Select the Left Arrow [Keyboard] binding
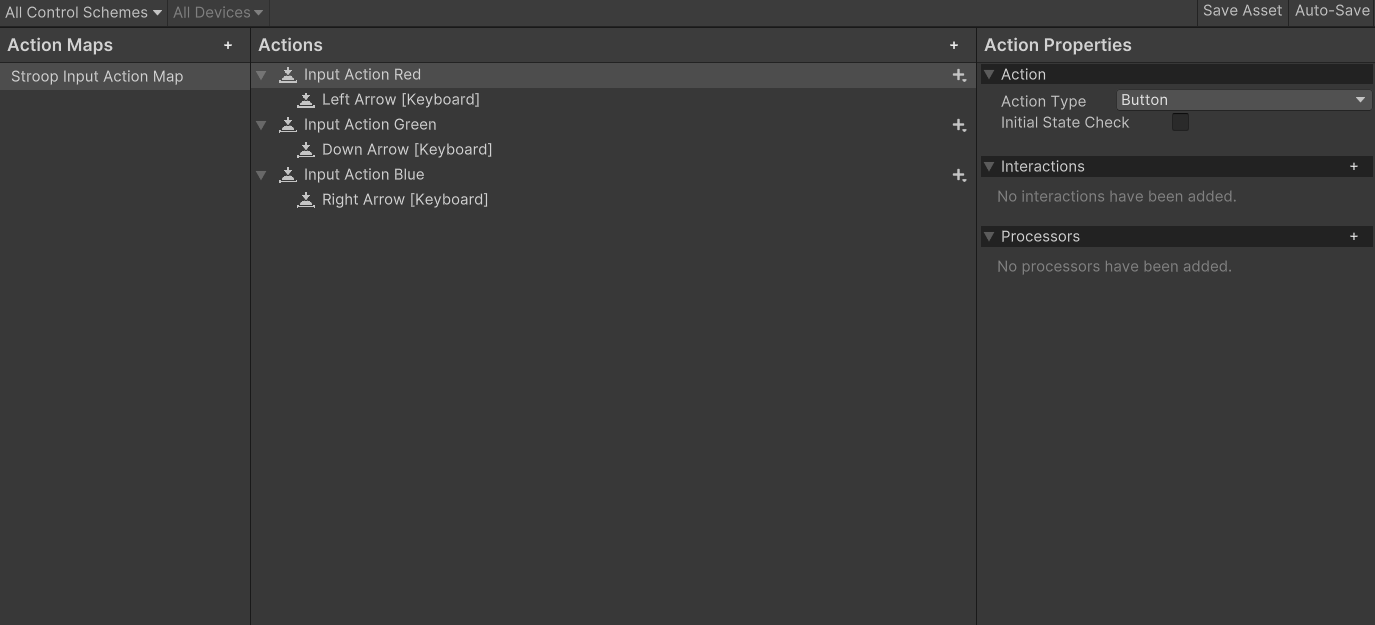 613,100
